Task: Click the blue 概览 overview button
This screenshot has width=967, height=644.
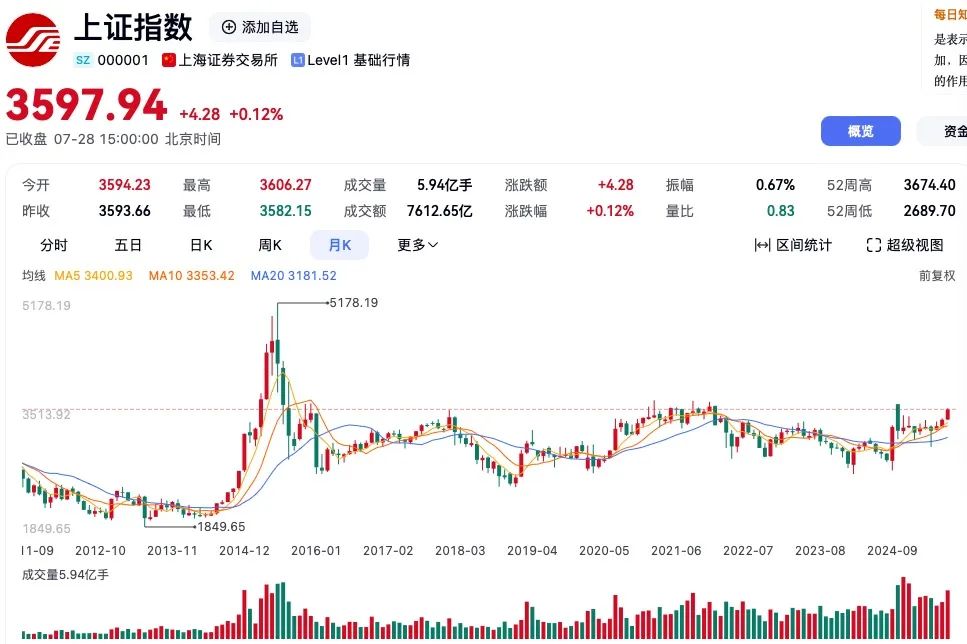Action: pos(860,131)
